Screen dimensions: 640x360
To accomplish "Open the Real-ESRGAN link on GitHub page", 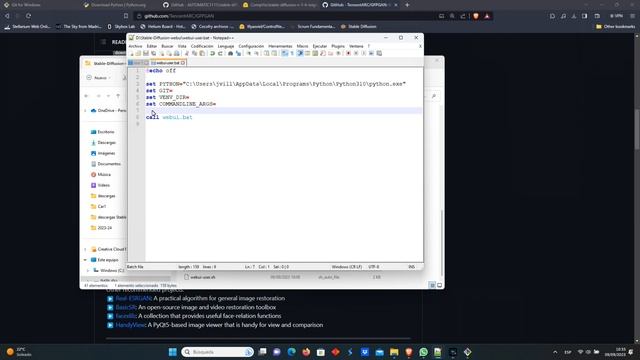I will (x=133, y=298).
